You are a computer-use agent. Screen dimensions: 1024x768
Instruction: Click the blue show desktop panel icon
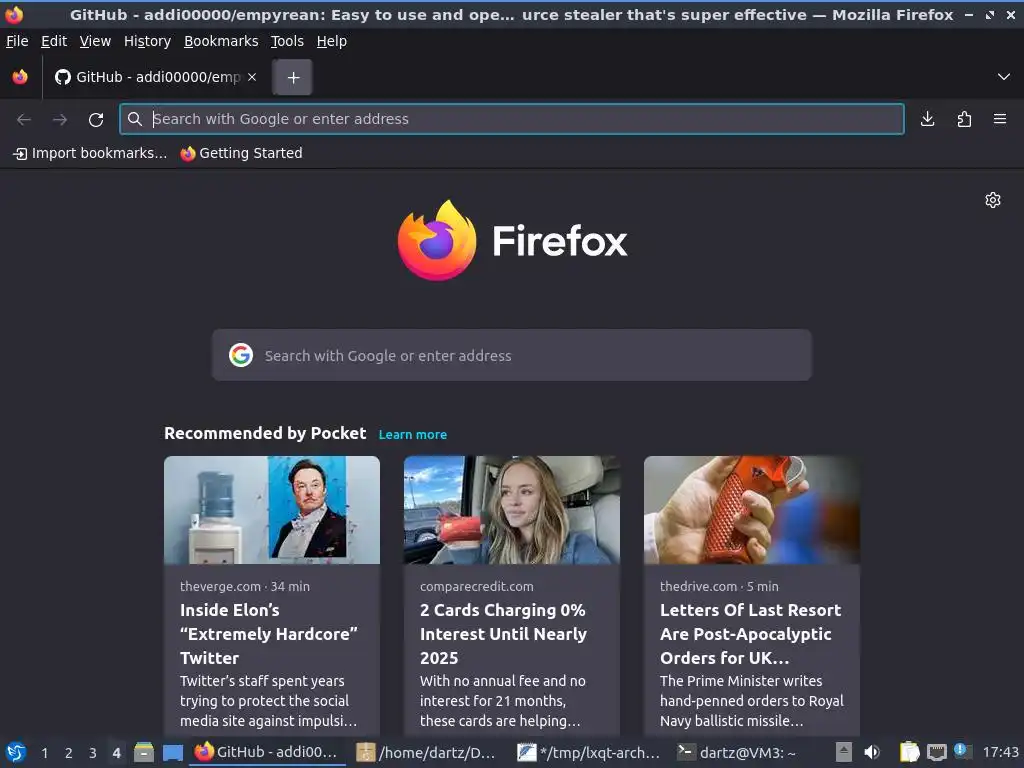click(x=172, y=753)
